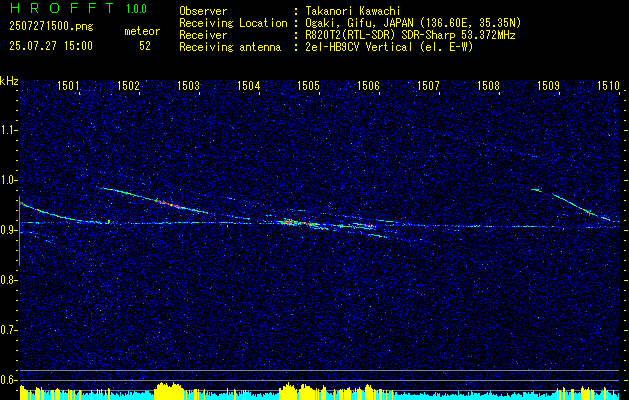629x400 pixels.
Task: Click the version number 1.0.0
Action: (x=136, y=8)
